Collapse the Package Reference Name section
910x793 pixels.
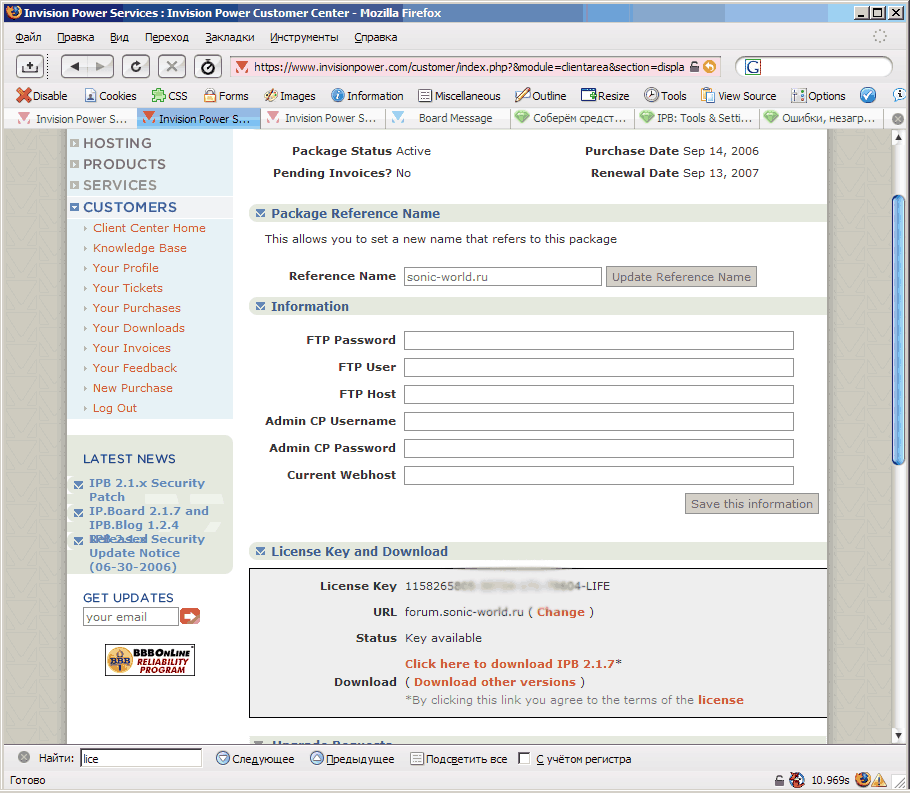click(x=260, y=214)
